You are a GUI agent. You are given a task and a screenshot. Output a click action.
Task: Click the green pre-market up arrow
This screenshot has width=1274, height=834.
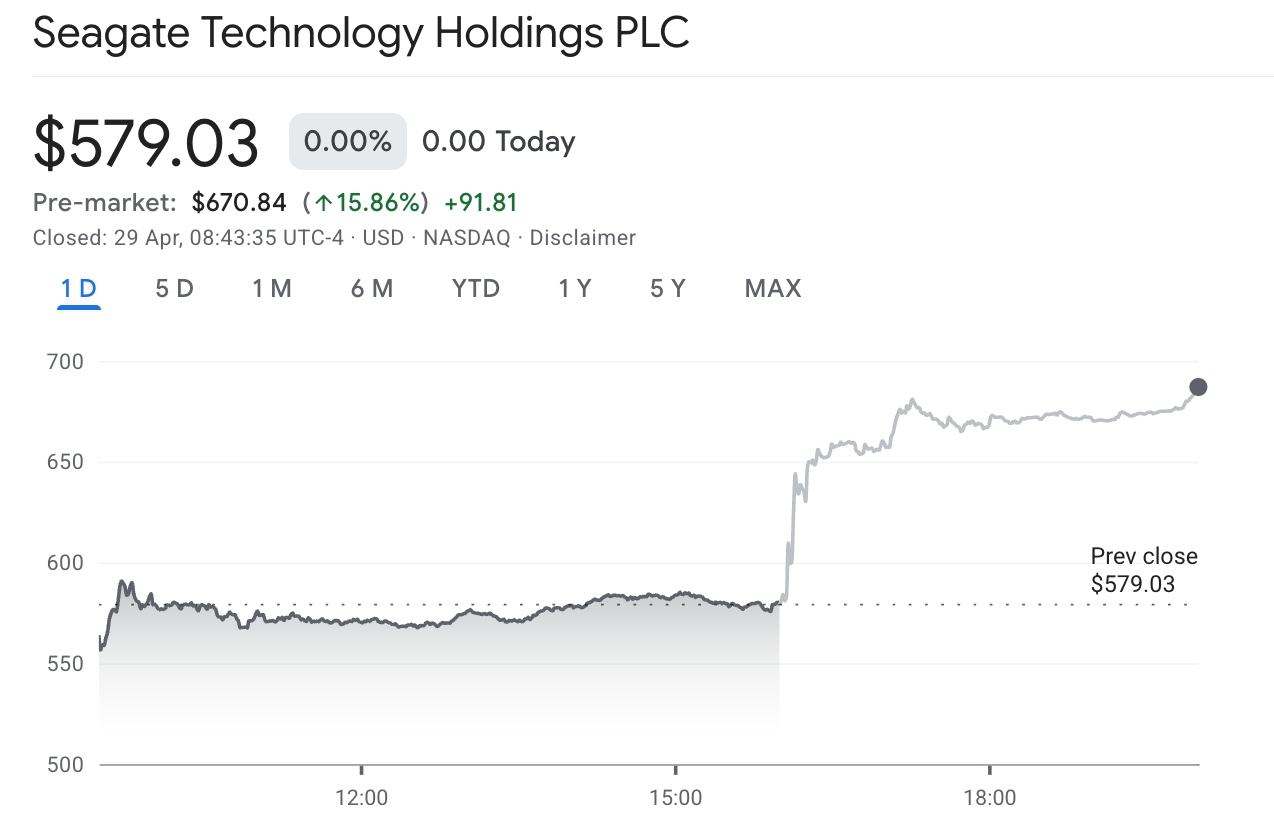click(x=323, y=203)
